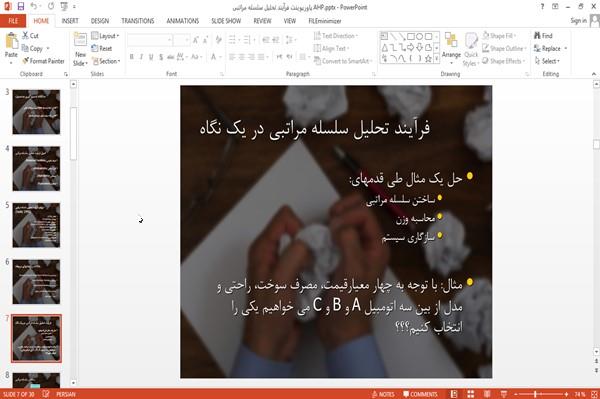Viewport: 600px width, 399px height.
Task: Click Increase Font Size icon
Action: coord(196,39)
